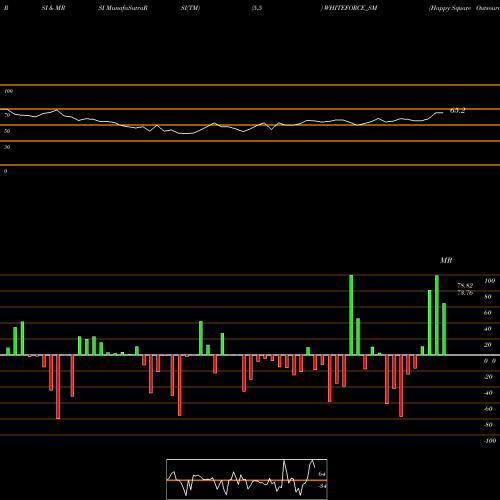
Task: Click the -100 label on MR right axis
Action: point(490,441)
